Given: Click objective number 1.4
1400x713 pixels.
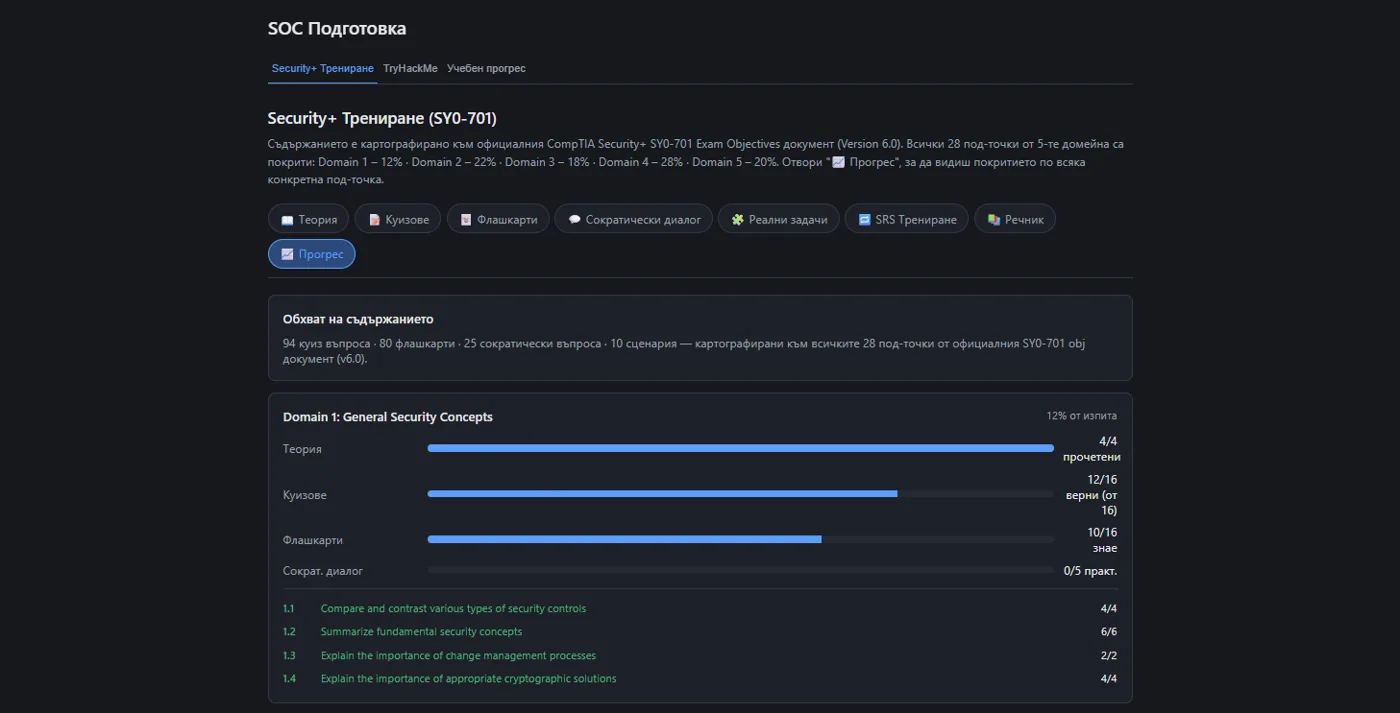Looking at the screenshot, I should coord(289,679).
